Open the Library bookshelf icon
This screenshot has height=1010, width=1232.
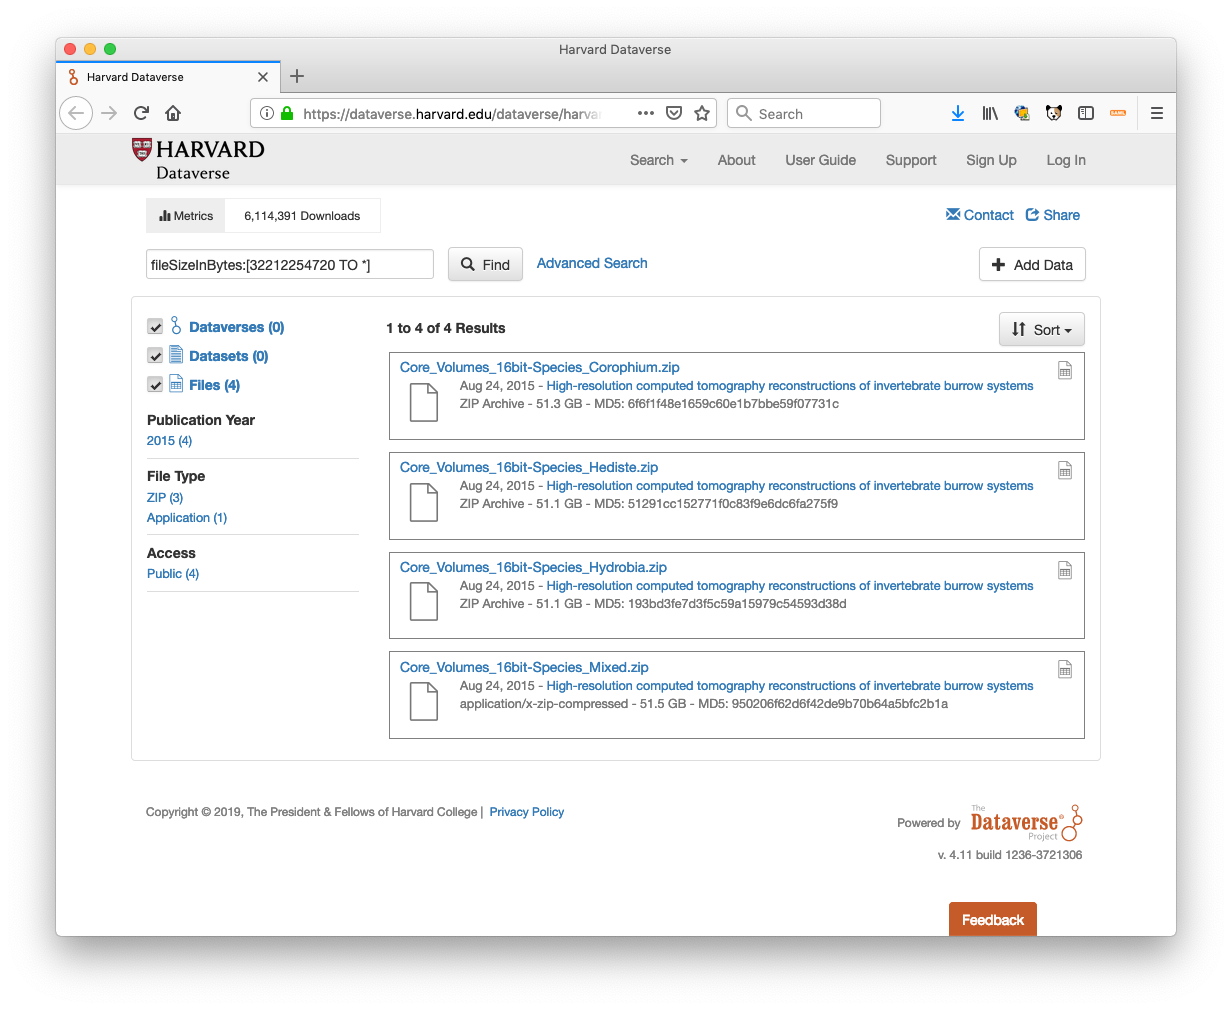click(990, 113)
